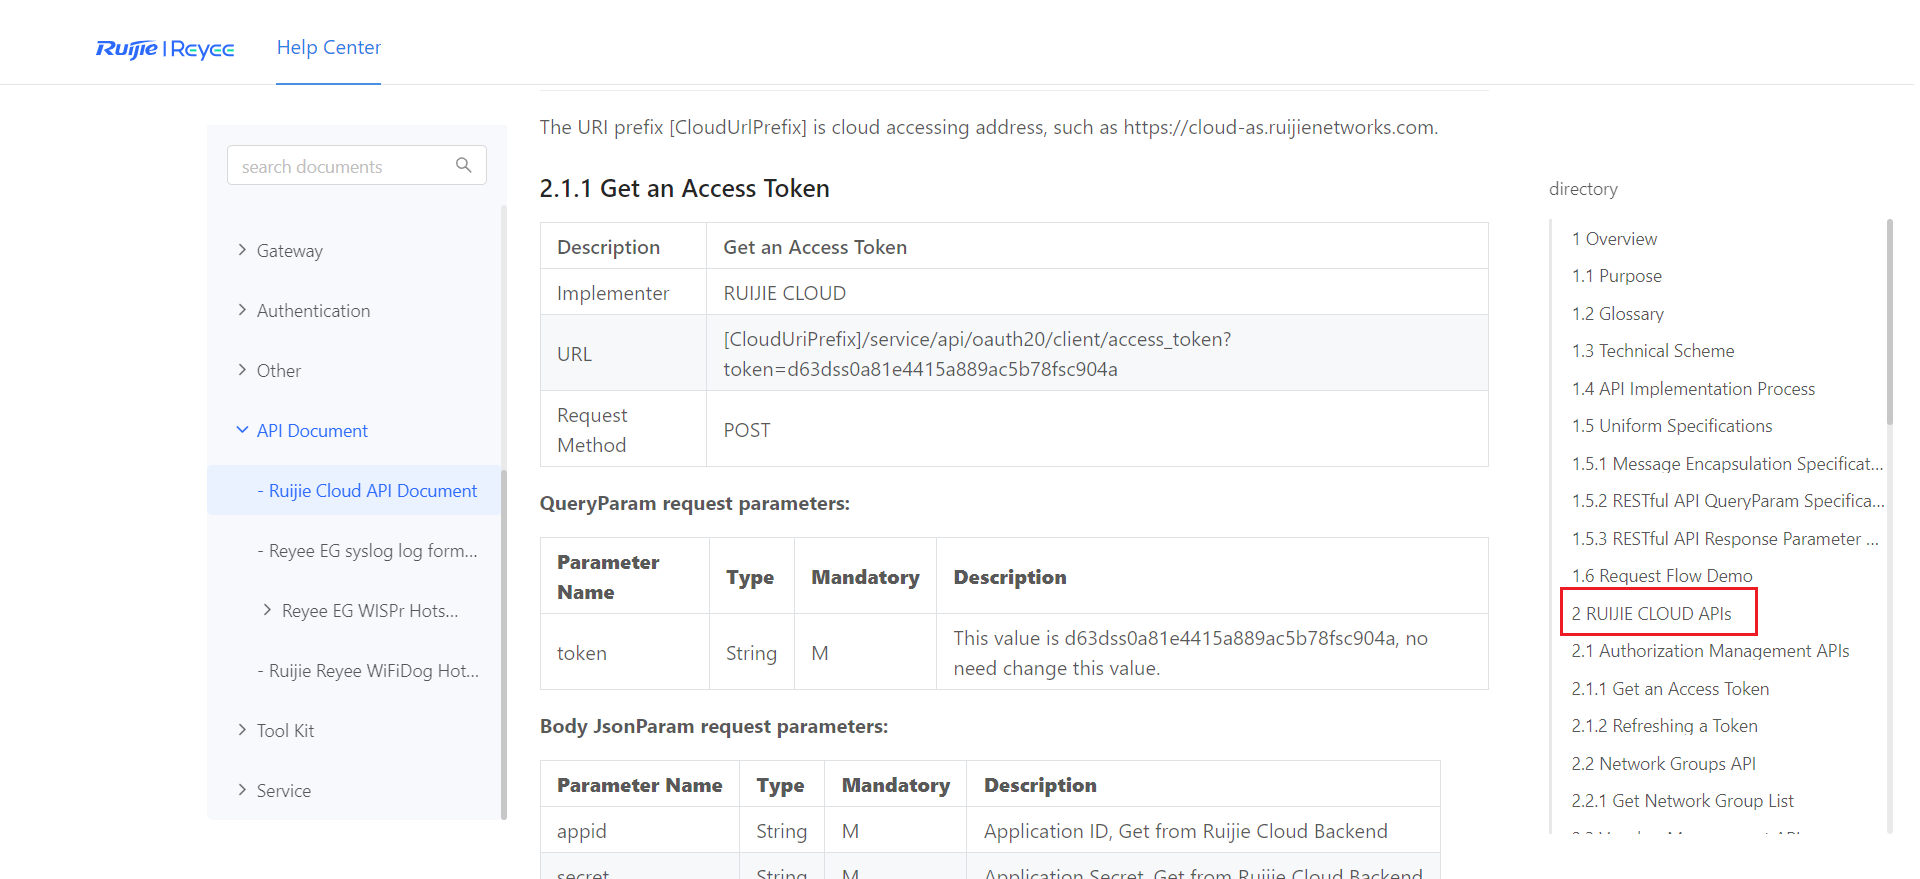
Task: Open the Gateway sidebar item
Action: (x=289, y=251)
